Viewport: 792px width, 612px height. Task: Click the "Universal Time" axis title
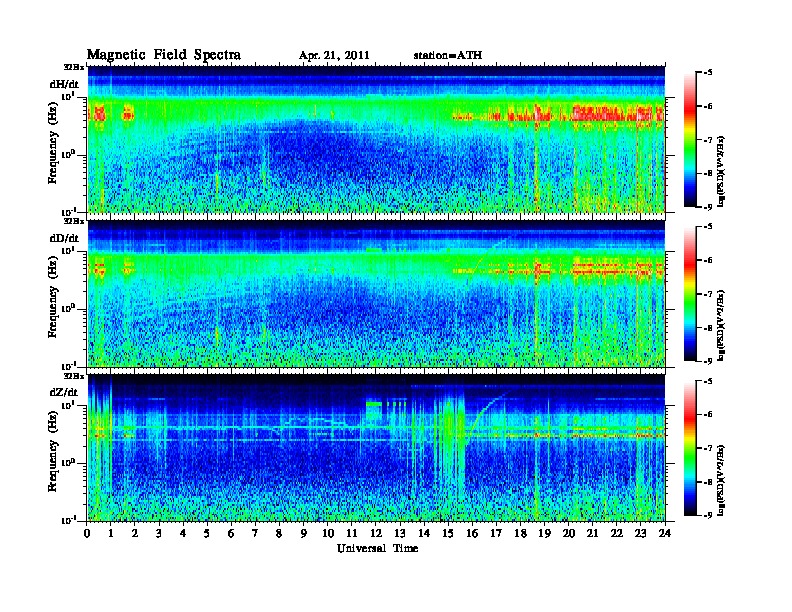377,548
